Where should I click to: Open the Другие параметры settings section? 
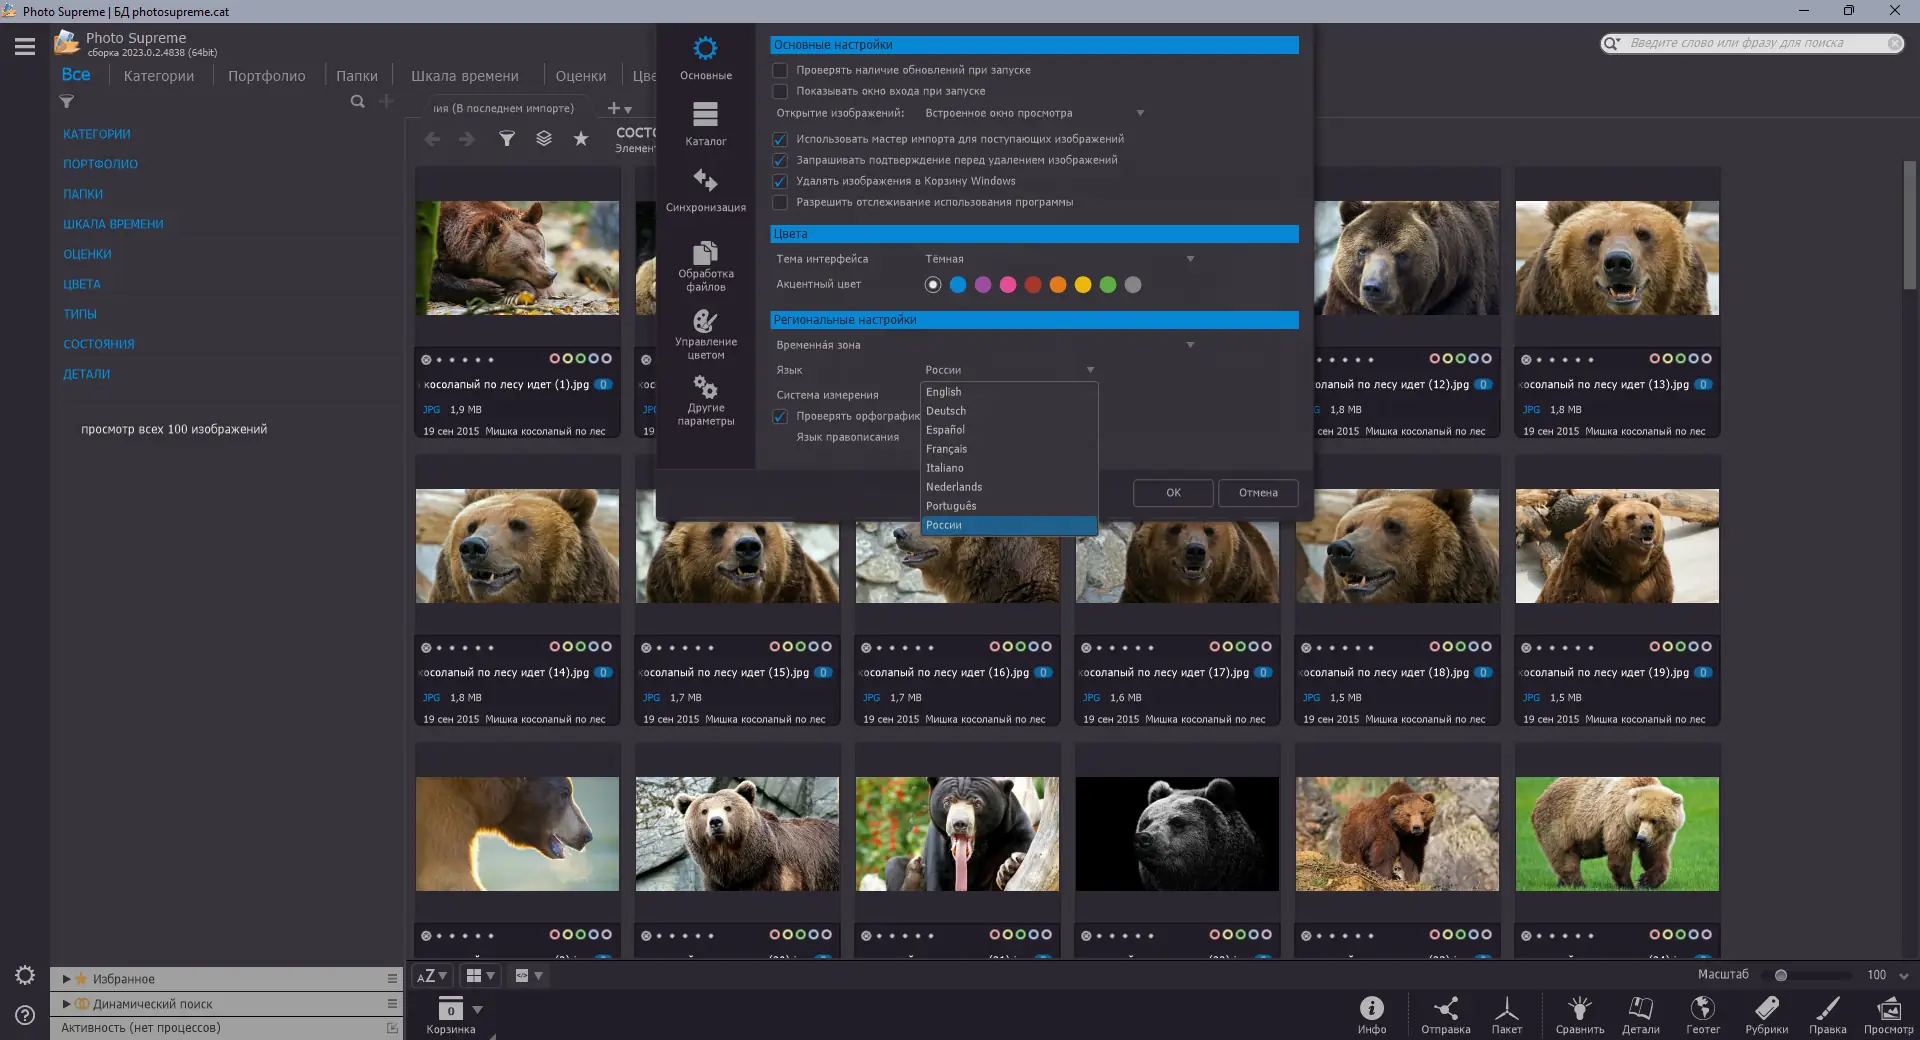click(x=705, y=400)
